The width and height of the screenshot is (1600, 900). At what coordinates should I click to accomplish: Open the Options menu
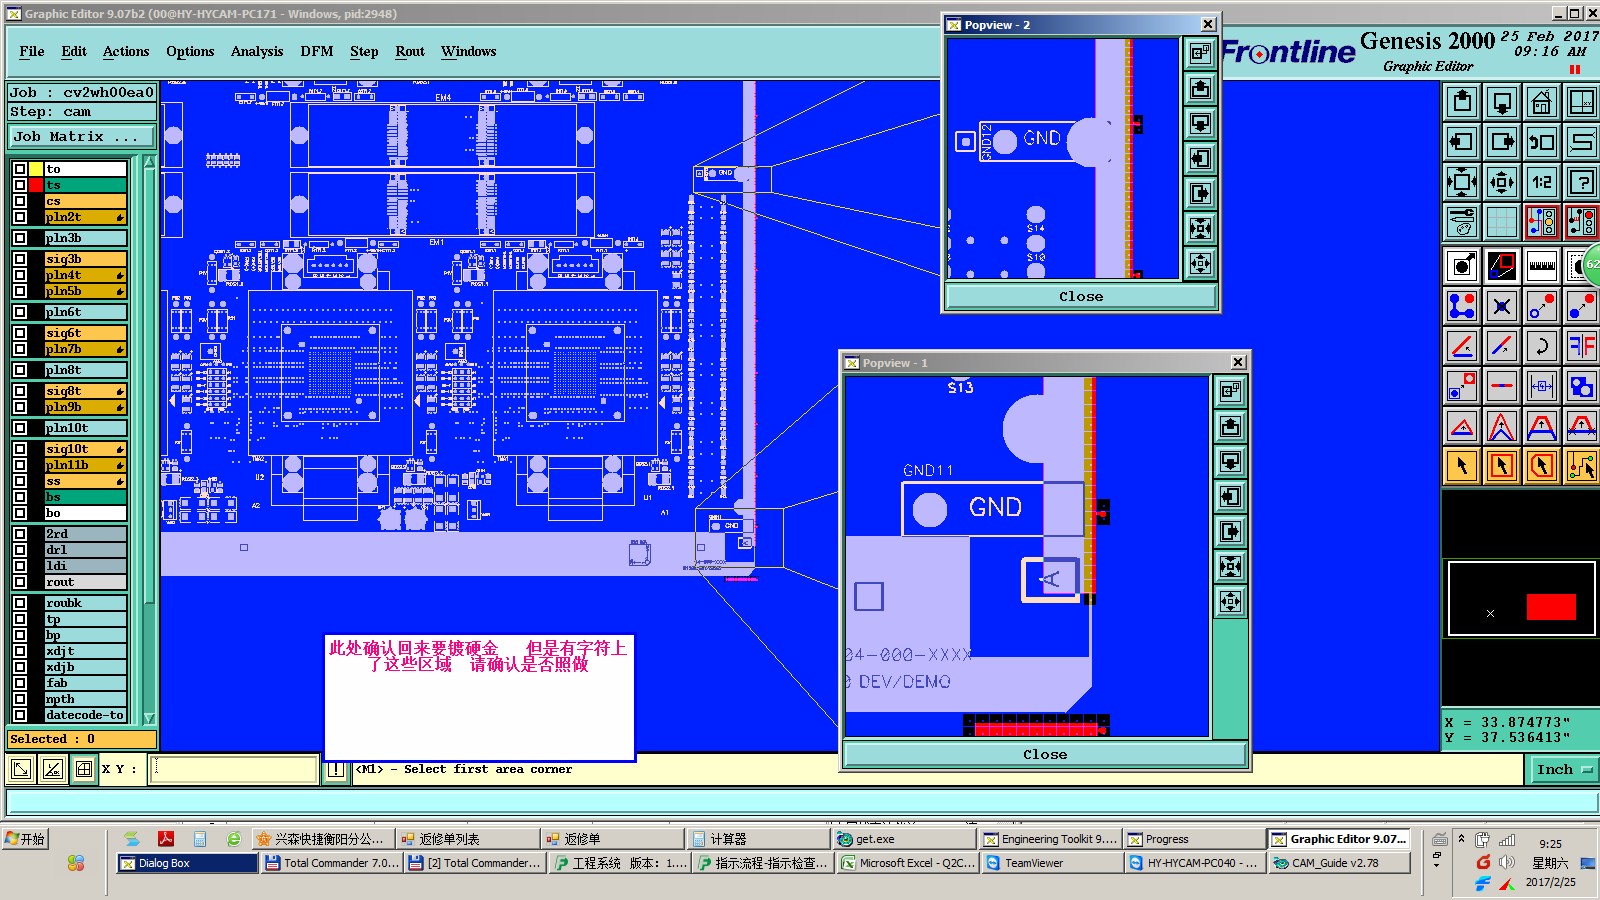pos(190,51)
